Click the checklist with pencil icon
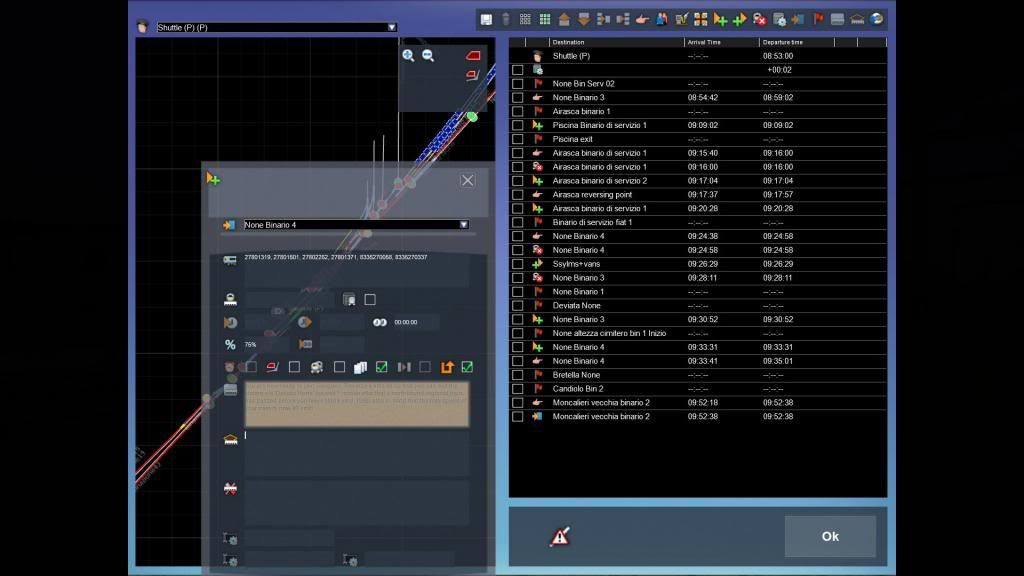Viewport: 1024px width, 576px height. tap(681, 20)
